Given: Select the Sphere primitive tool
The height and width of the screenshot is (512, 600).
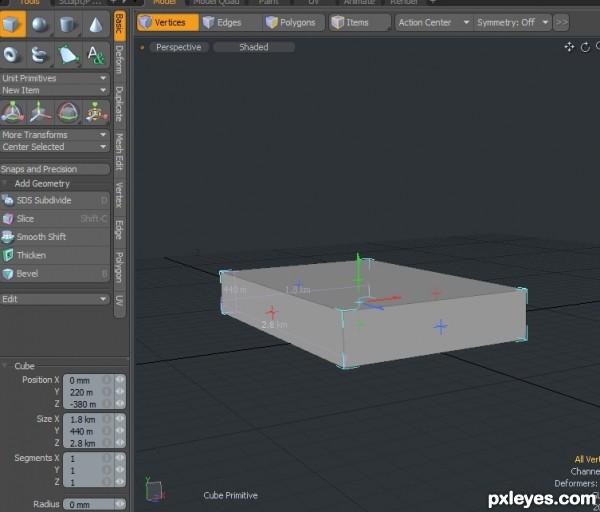Looking at the screenshot, I should coord(40,24).
